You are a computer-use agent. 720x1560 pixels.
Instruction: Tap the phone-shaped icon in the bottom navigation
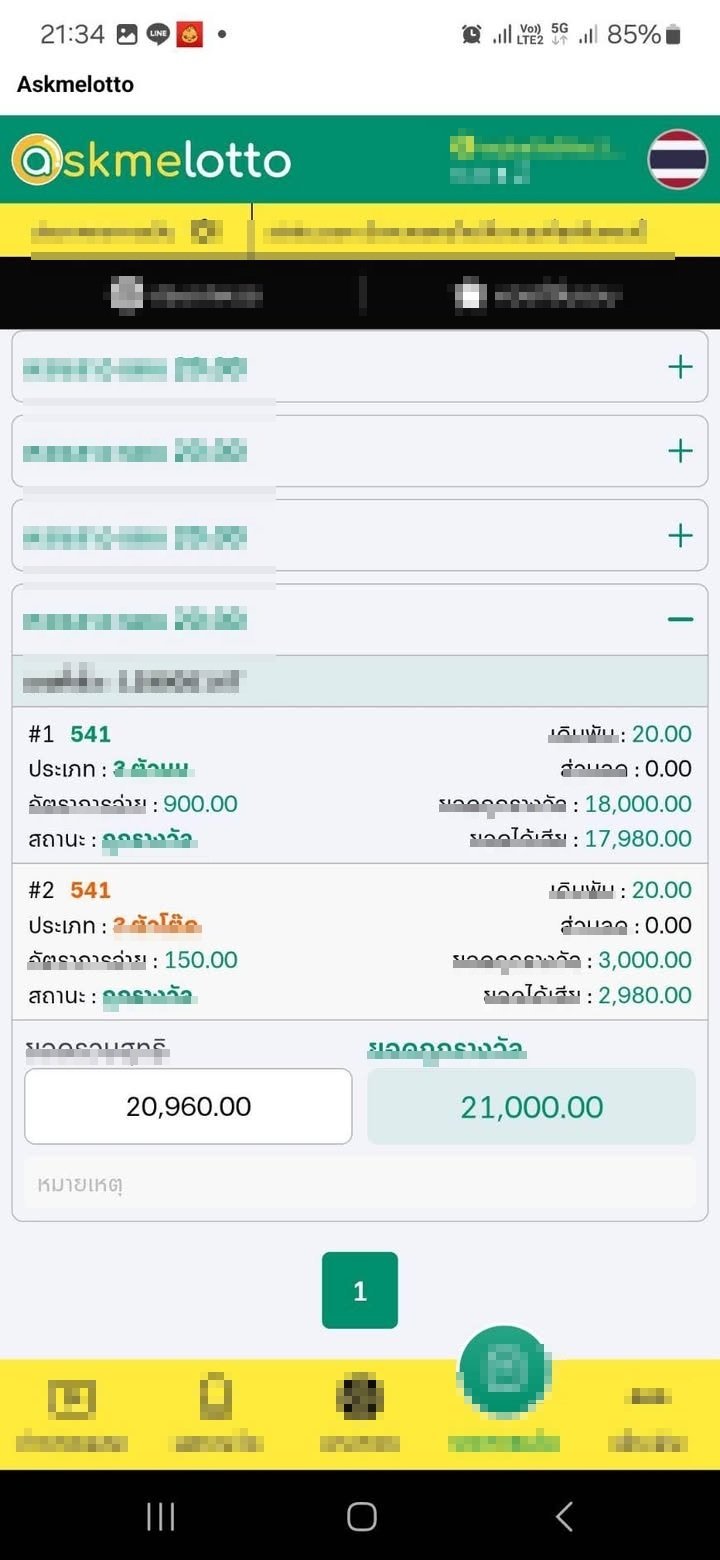[x=217, y=1398]
